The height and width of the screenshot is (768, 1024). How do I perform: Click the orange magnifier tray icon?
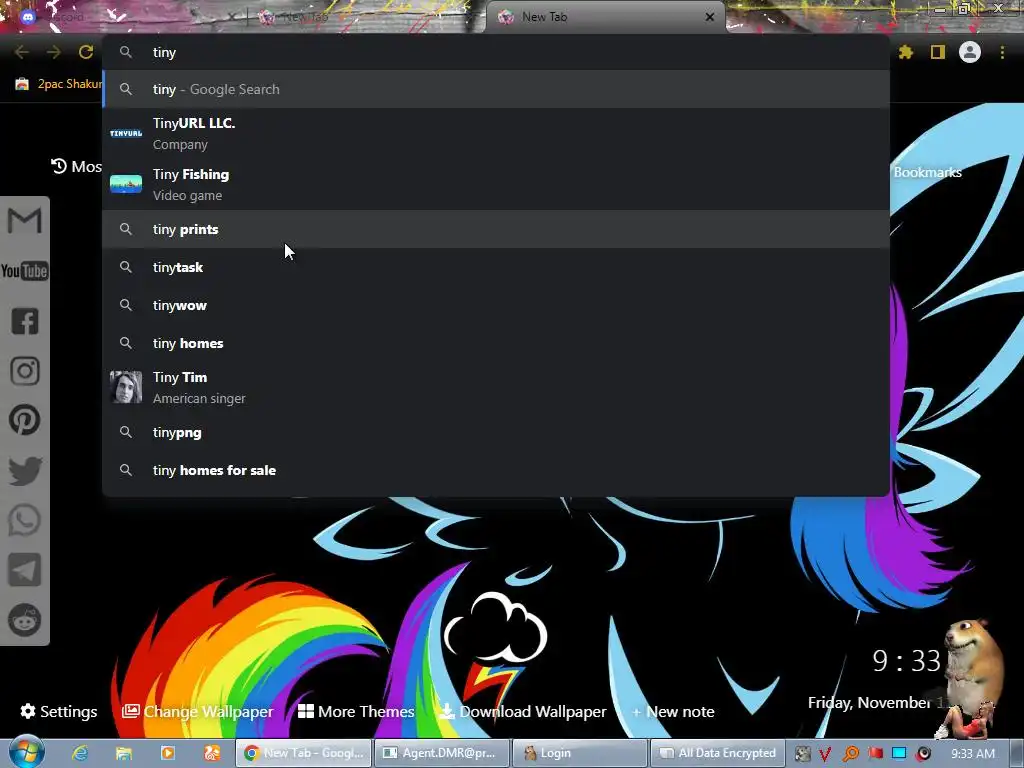[x=850, y=754]
